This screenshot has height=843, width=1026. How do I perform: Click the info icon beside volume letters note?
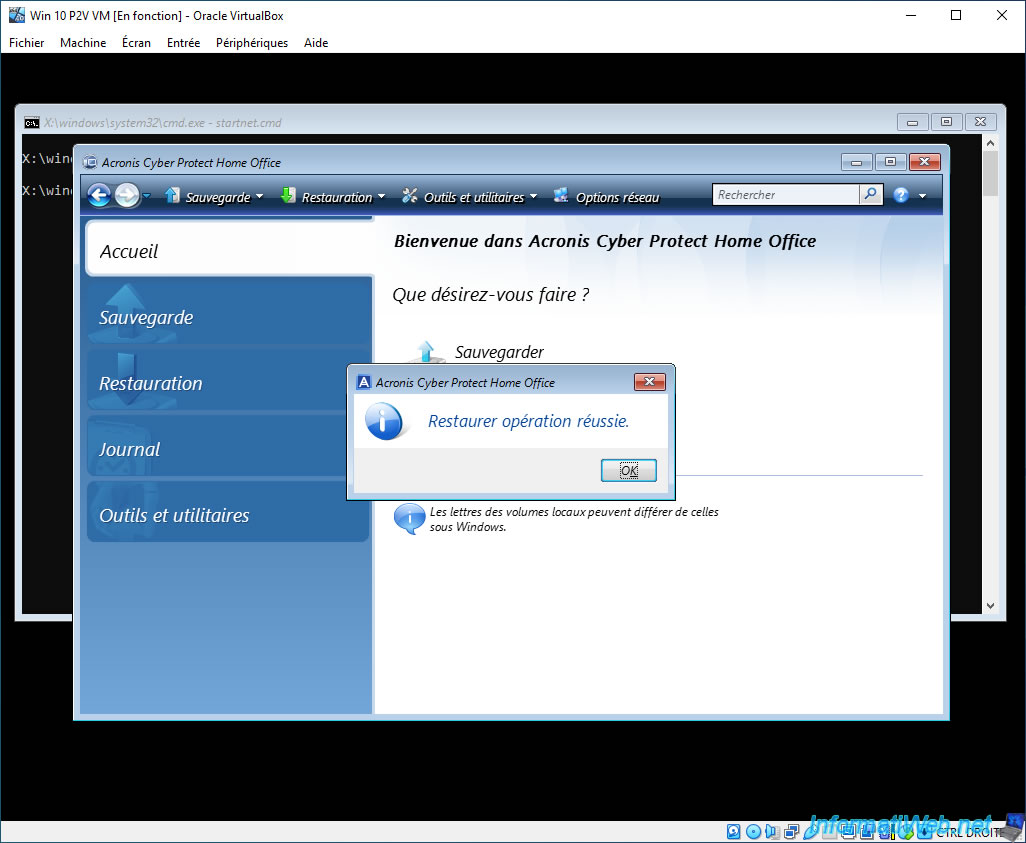(x=409, y=518)
